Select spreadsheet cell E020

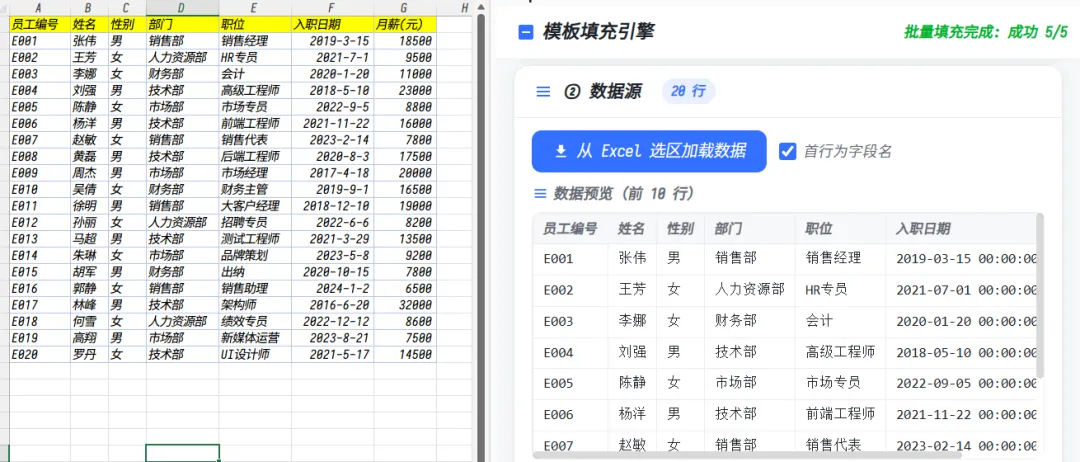pos(39,355)
